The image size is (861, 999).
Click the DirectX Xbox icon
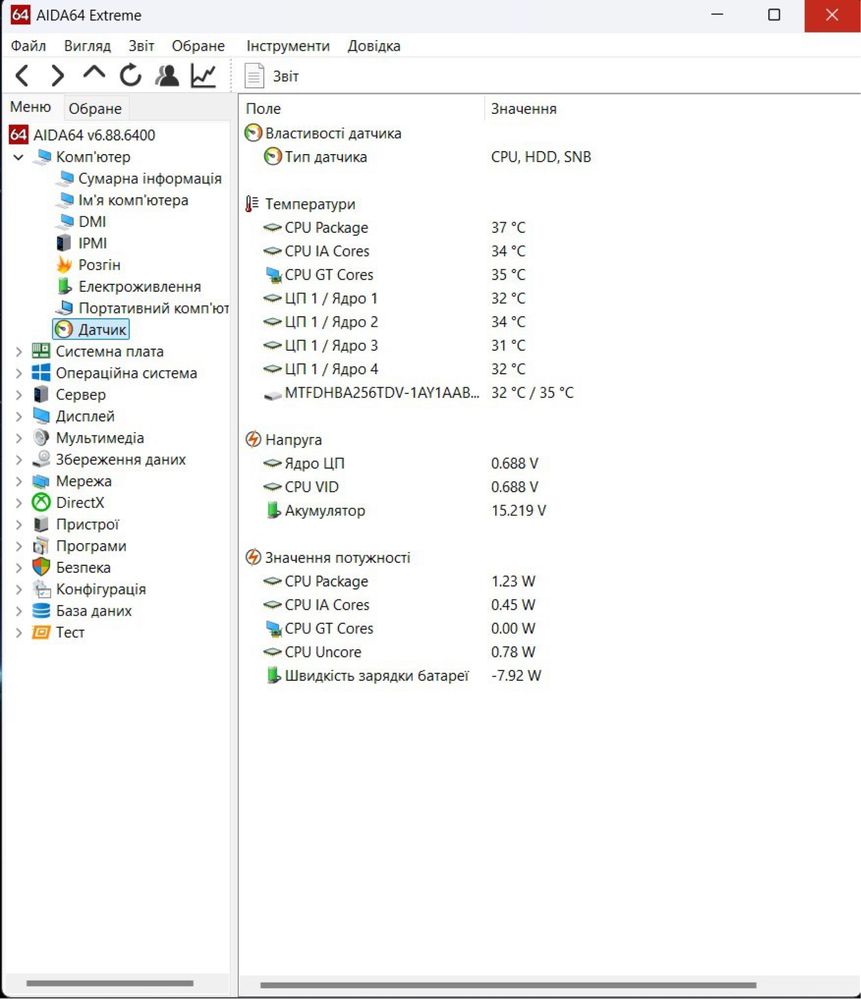pos(41,503)
